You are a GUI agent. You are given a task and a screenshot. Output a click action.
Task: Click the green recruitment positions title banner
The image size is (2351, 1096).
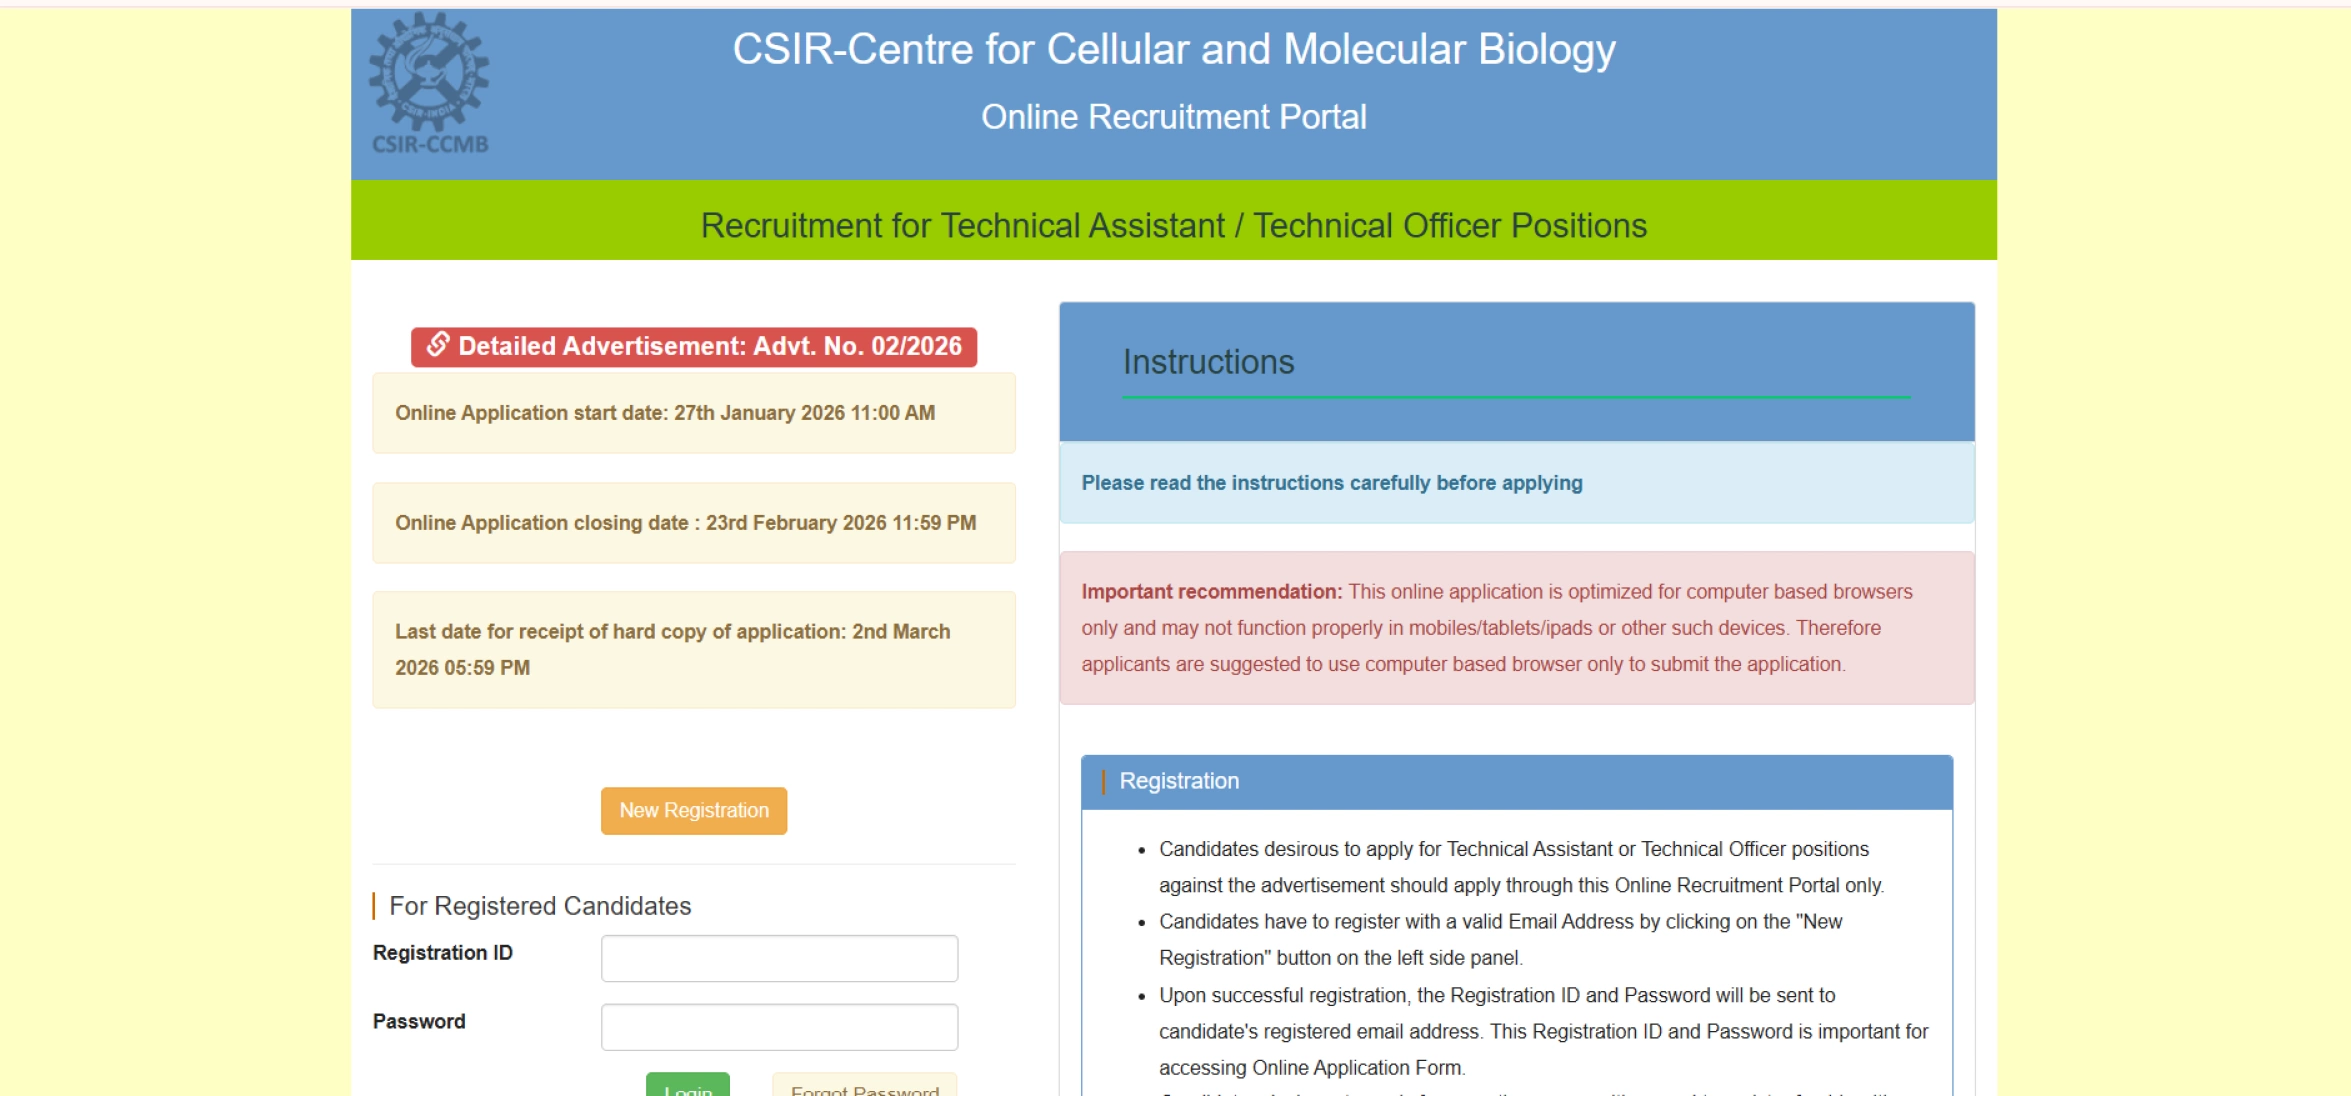[x=1173, y=225]
